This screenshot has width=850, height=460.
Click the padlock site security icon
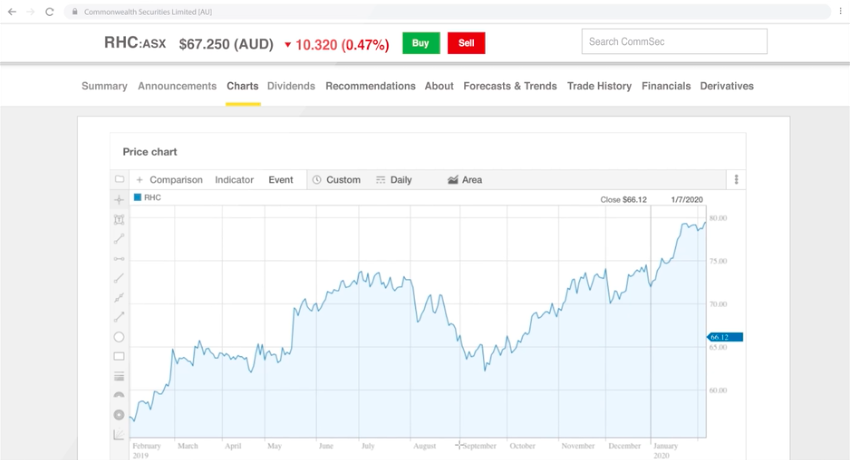(75, 11)
